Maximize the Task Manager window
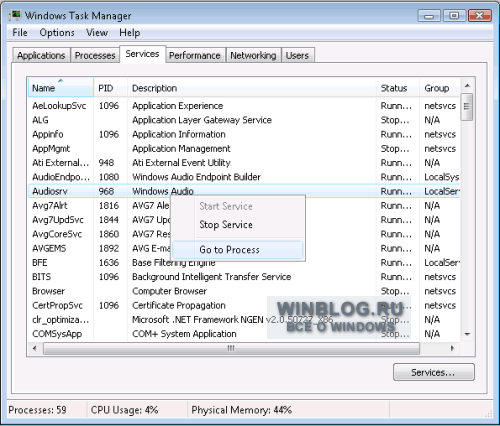Viewport: 500px width, 426px height. [x=454, y=16]
